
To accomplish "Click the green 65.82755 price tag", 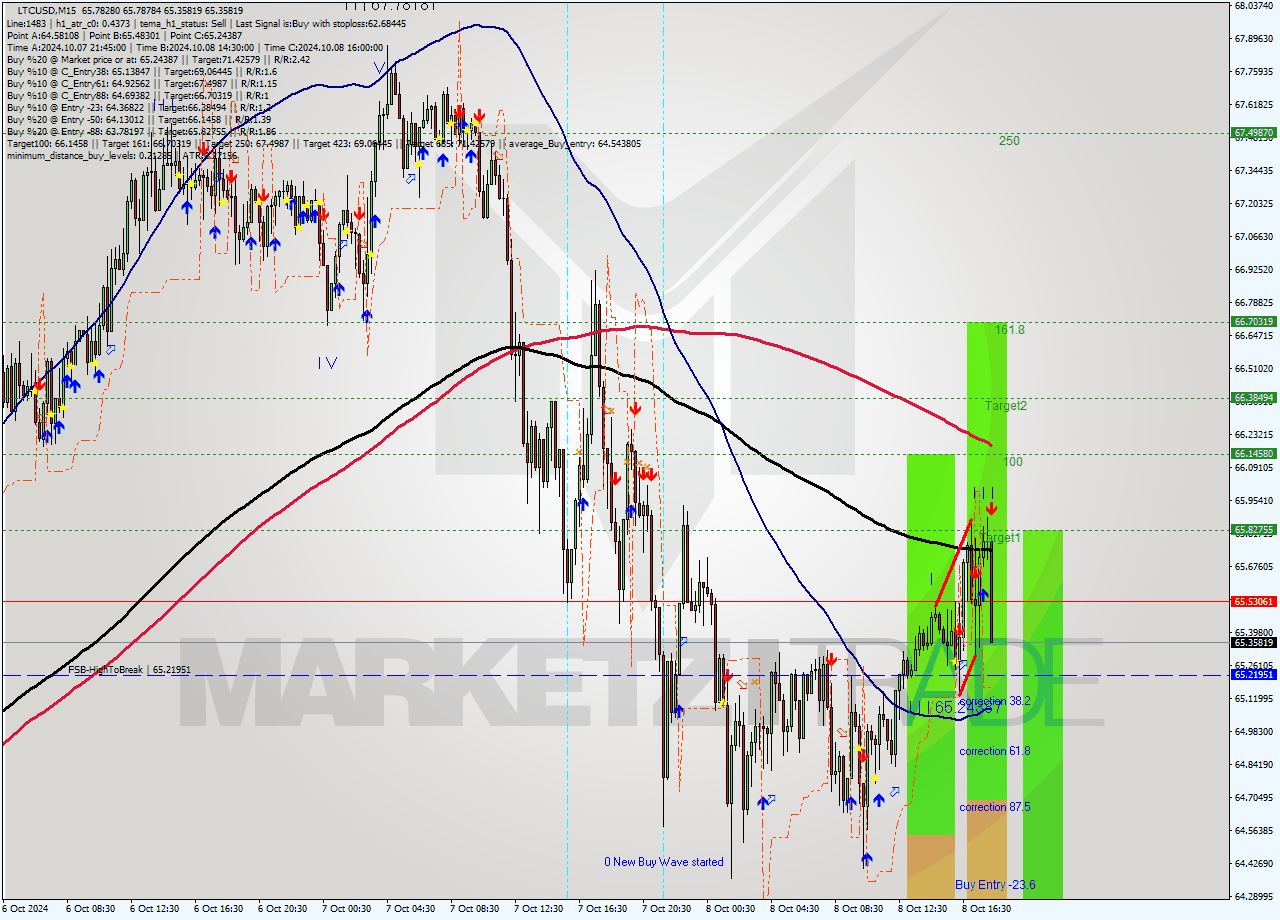I will pyautogui.click(x=1253, y=530).
